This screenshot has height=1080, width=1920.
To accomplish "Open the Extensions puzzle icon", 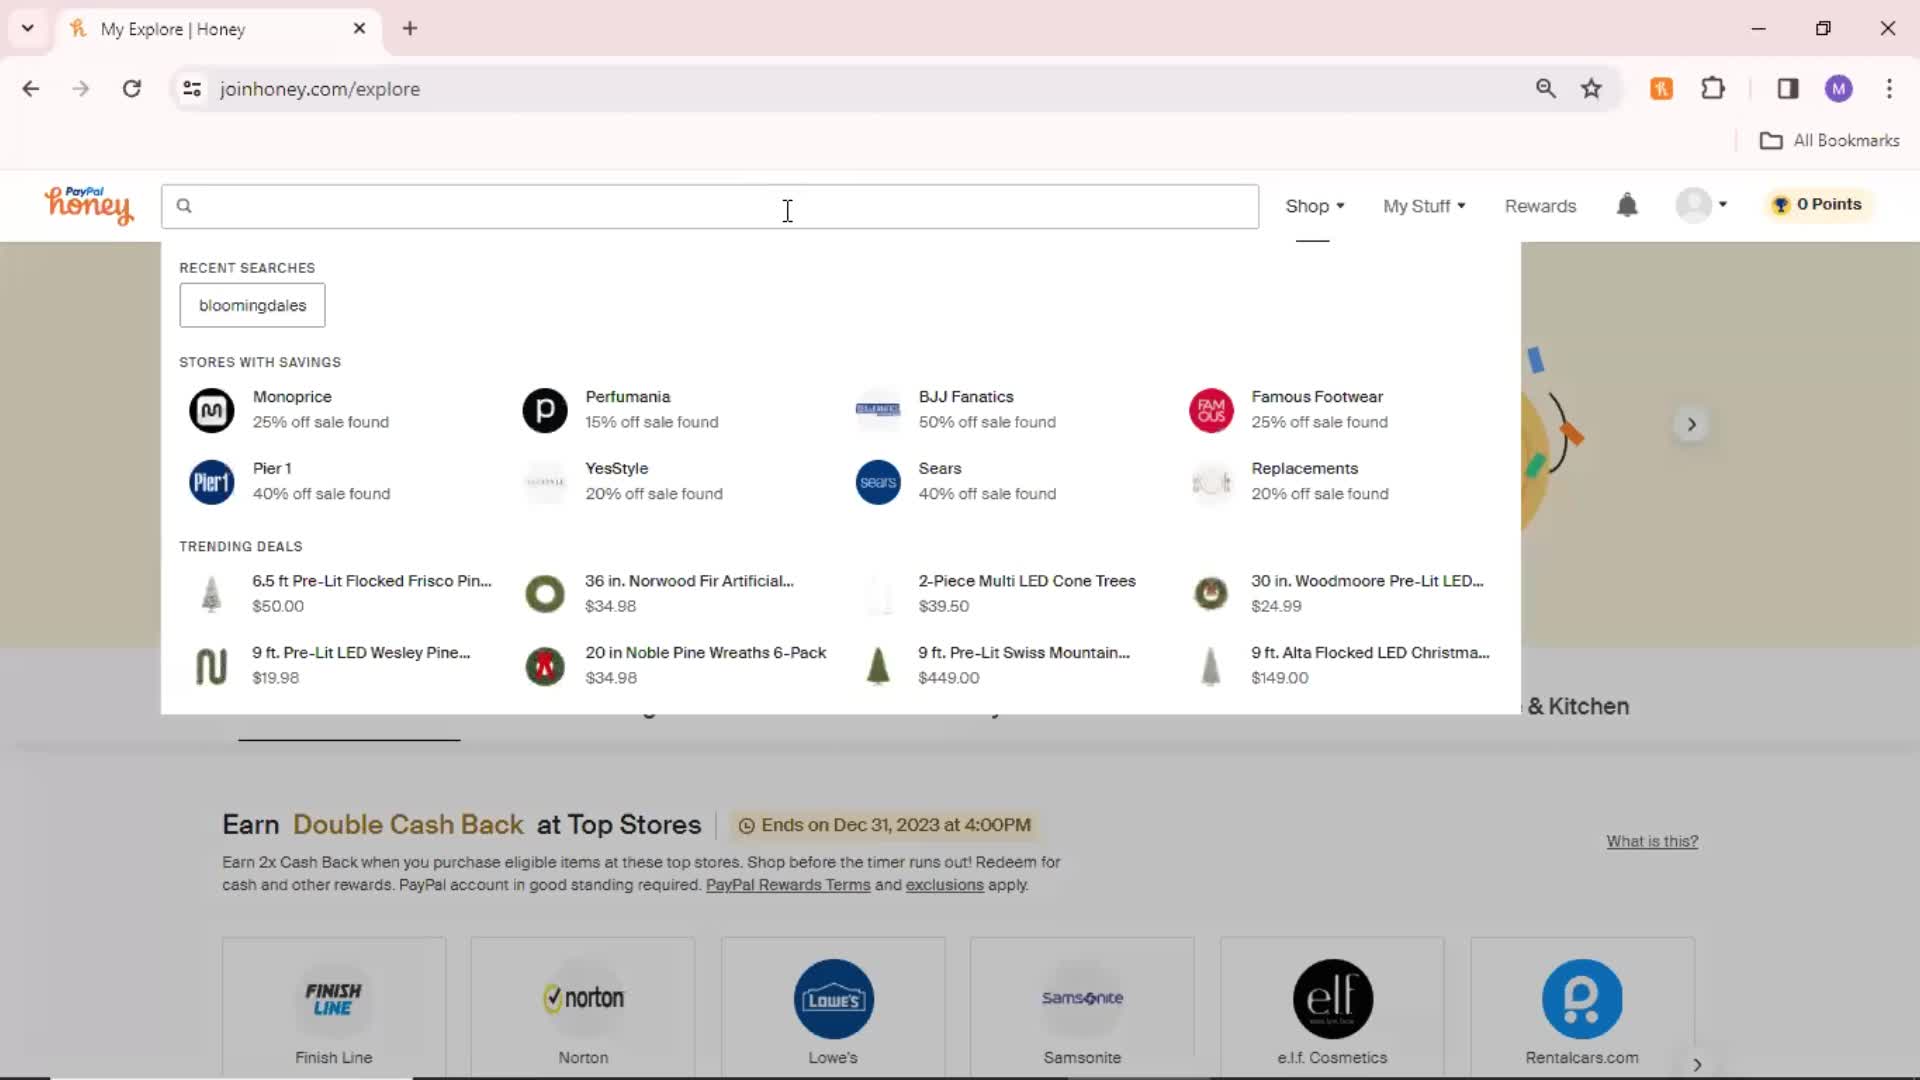I will point(1713,89).
